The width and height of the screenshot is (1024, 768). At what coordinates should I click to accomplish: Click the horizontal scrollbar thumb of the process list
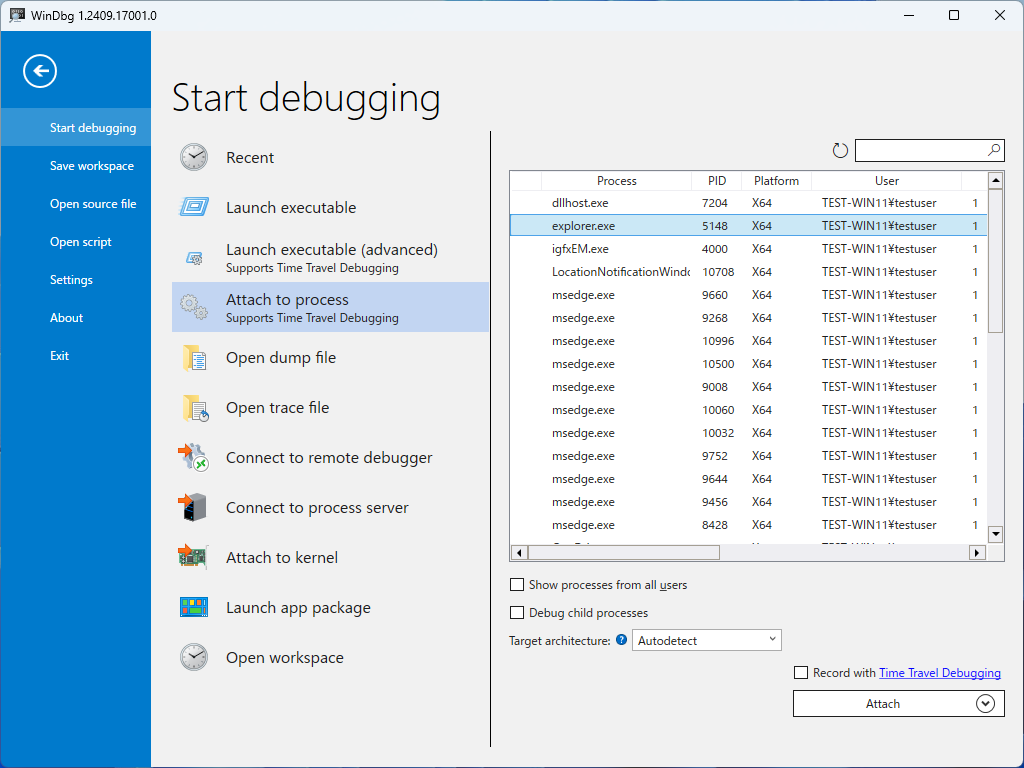coord(624,552)
